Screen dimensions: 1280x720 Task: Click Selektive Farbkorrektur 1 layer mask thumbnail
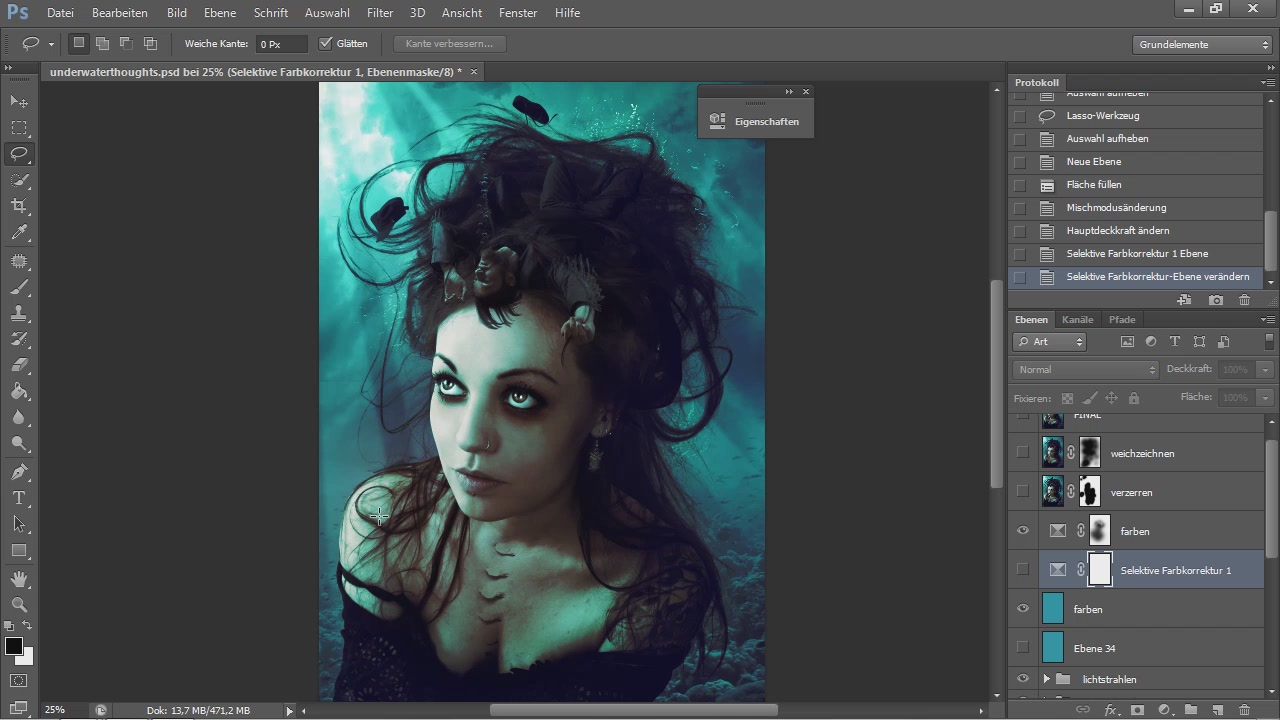pyautogui.click(x=1100, y=570)
